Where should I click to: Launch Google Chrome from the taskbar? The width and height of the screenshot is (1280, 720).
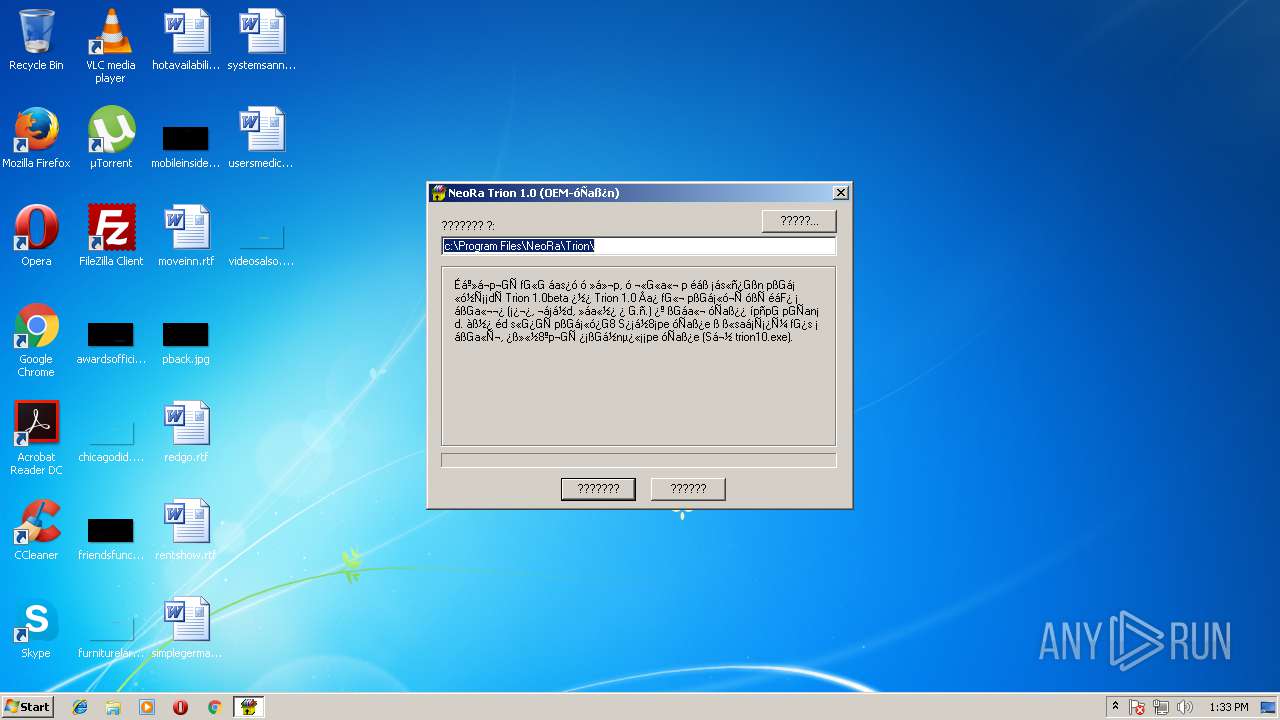coord(214,707)
